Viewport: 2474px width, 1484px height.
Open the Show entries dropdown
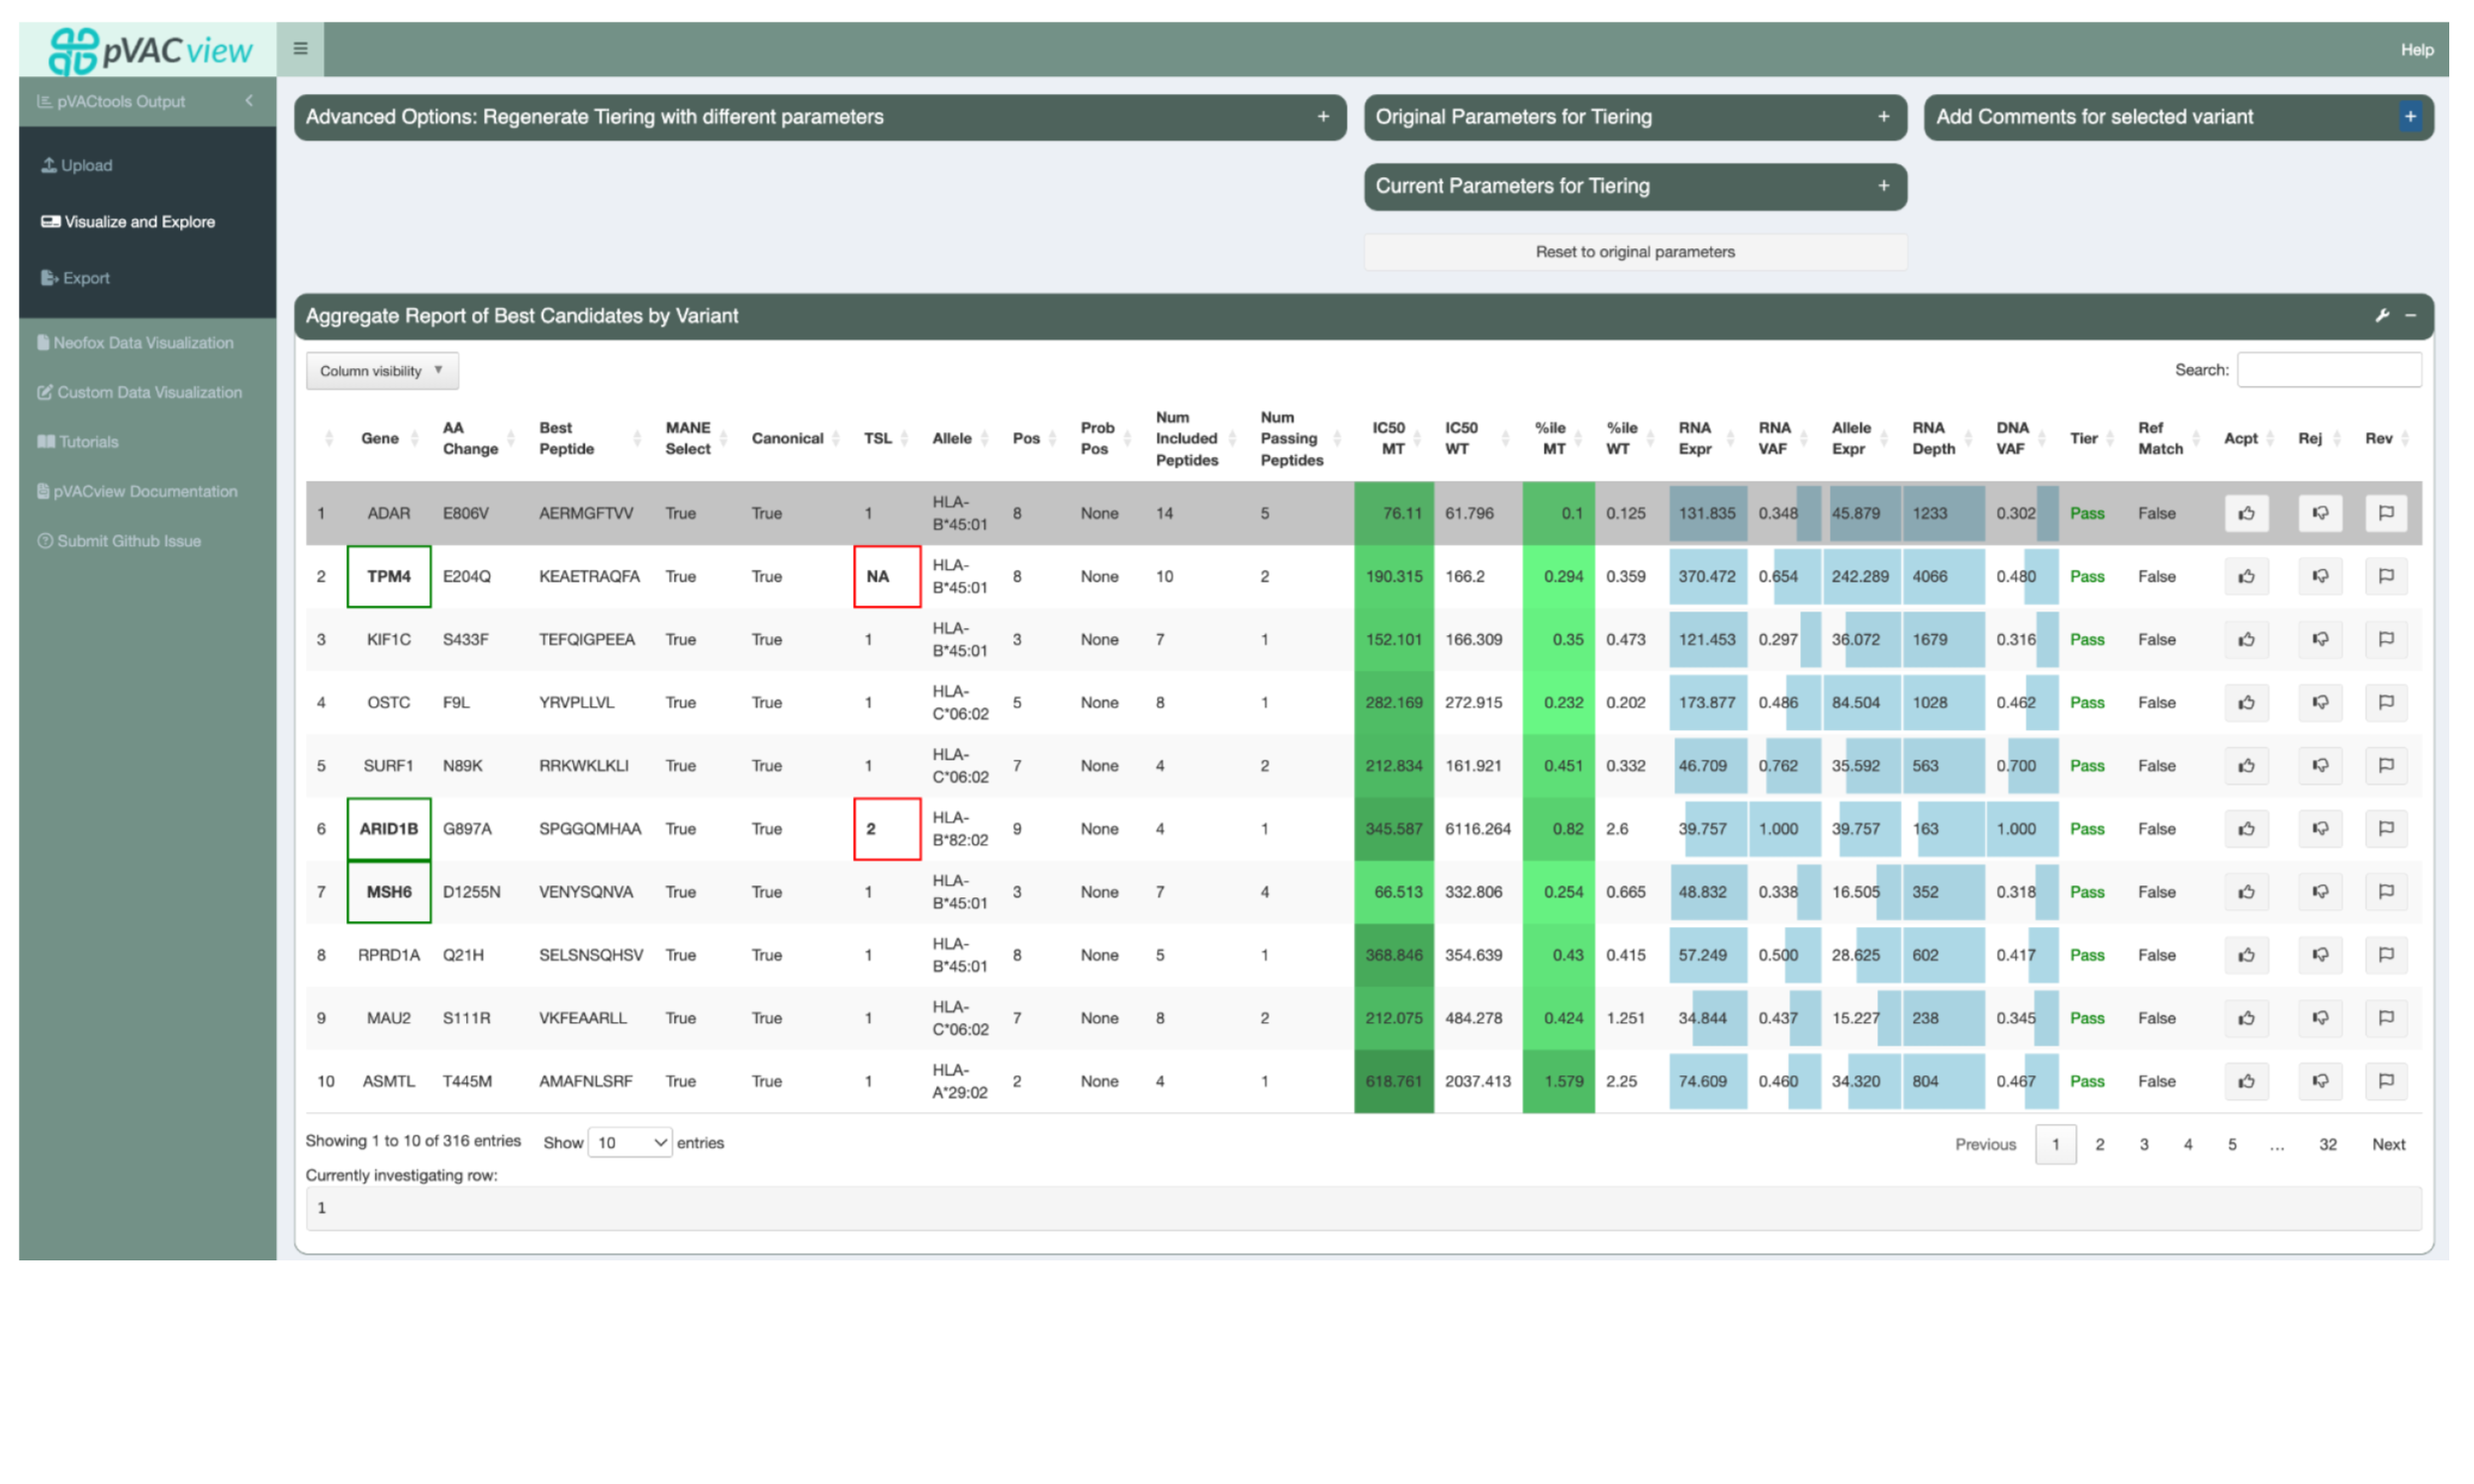(629, 1142)
